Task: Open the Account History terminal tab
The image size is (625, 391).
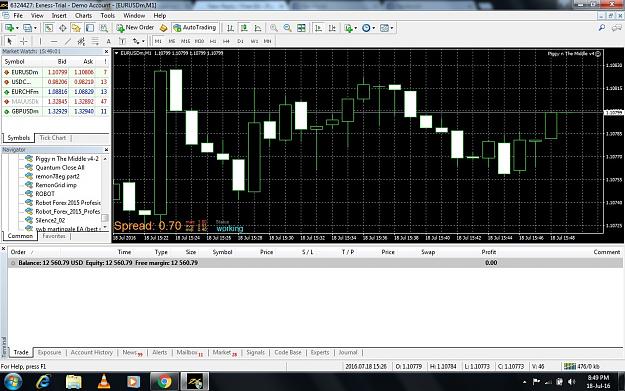Action: click(92, 353)
